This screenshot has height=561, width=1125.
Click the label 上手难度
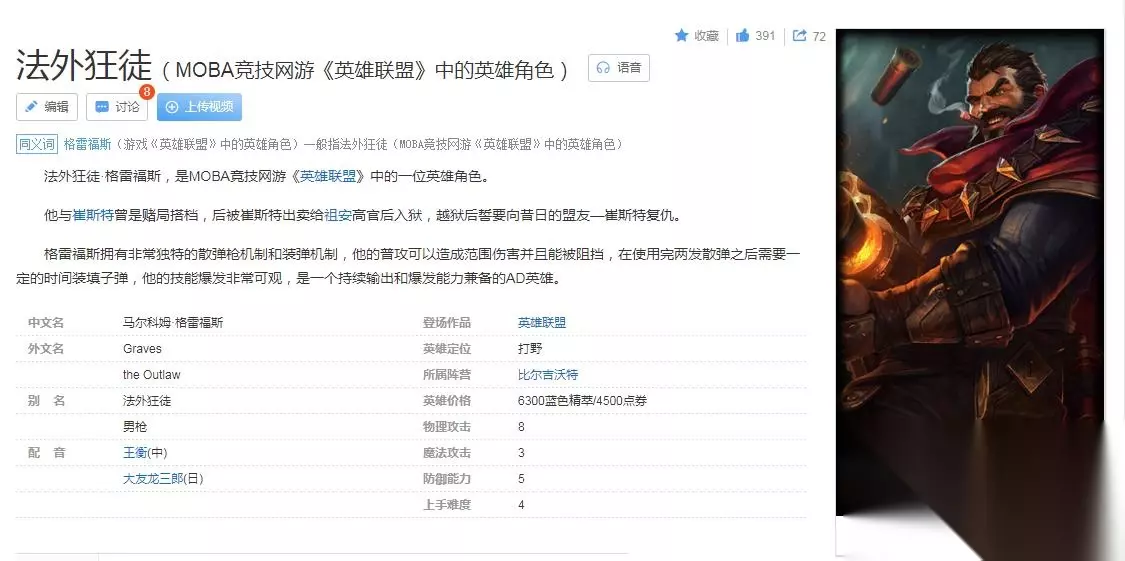pyautogui.click(x=447, y=504)
